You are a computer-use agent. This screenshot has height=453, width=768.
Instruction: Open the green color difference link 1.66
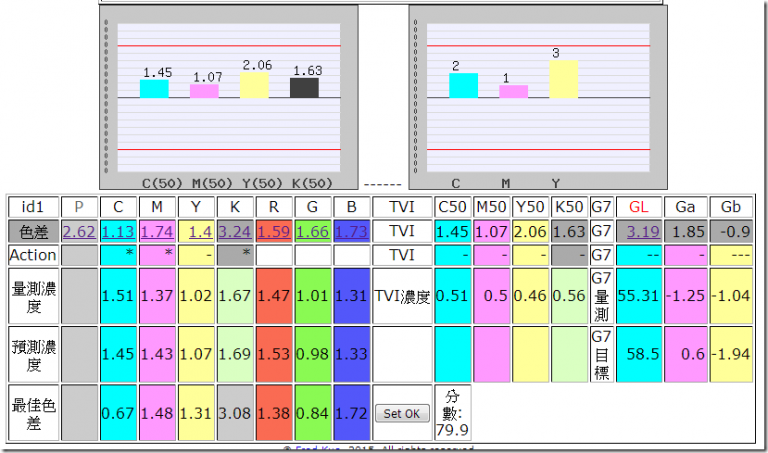tap(312, 231)
